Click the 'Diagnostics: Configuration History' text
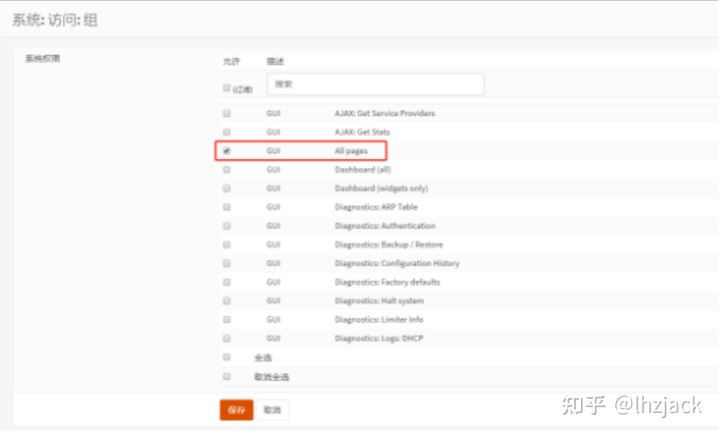Image resolution: width=720 pixels, height=438 pixels. tap(397, 264)
